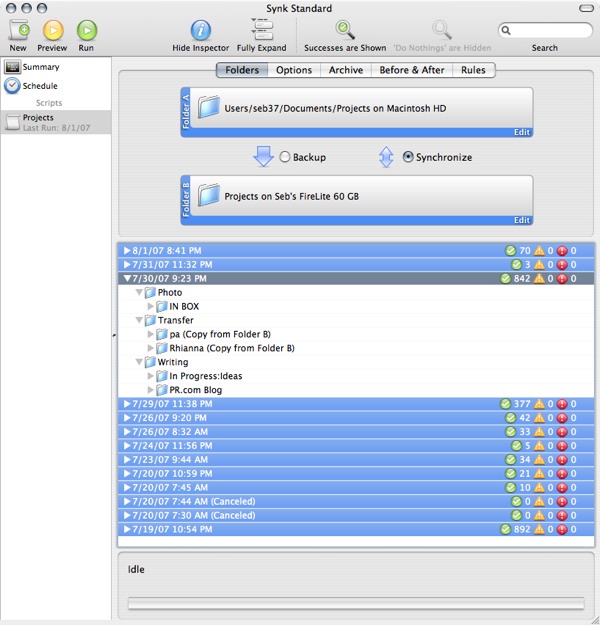Toggle the Successes are Shown magnifier icon
The height and width of the screenshot is (625, 600).
(x=345, y=30)
